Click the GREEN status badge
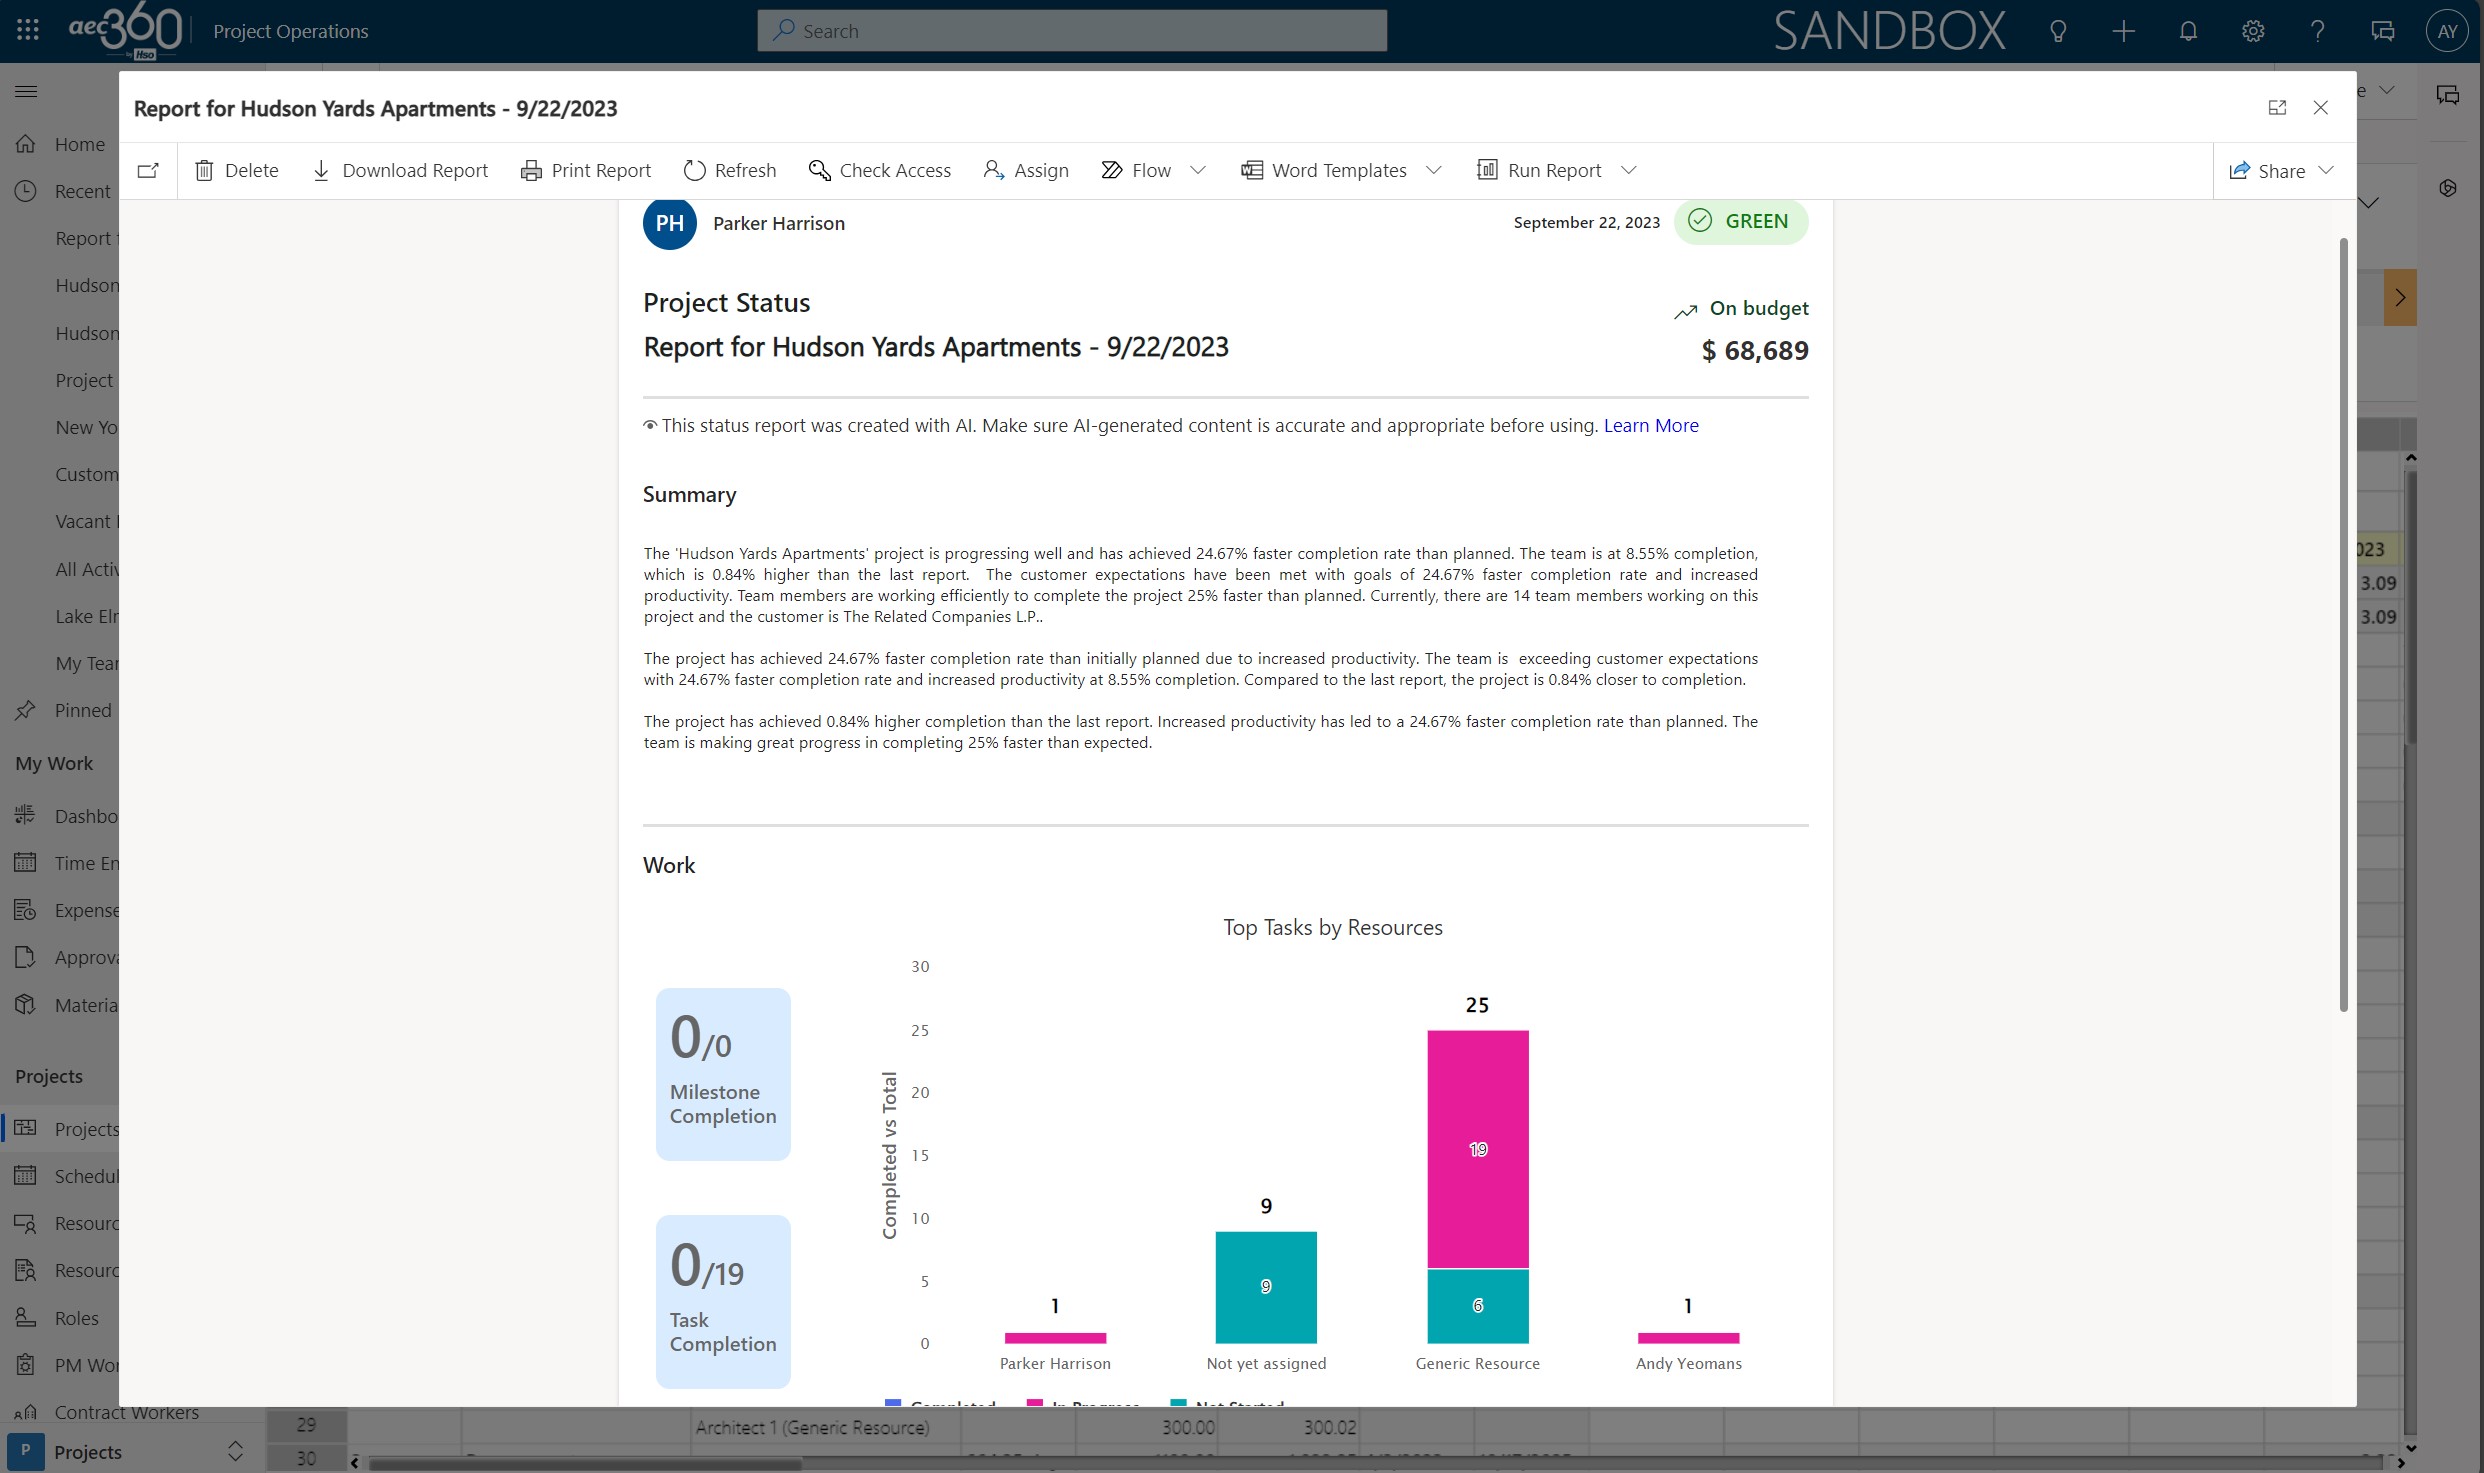Viewport: 2484px width, 1473px height. 1741,221
